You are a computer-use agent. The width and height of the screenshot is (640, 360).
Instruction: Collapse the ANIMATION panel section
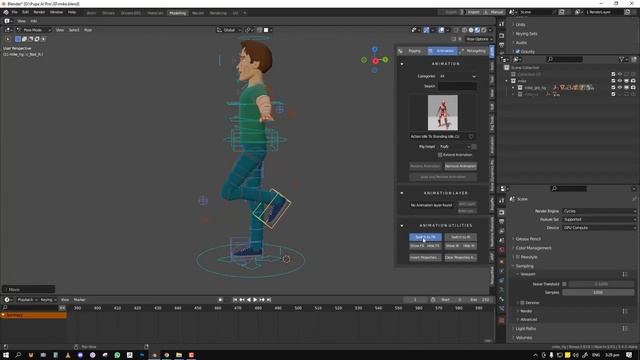click(402, 64)
